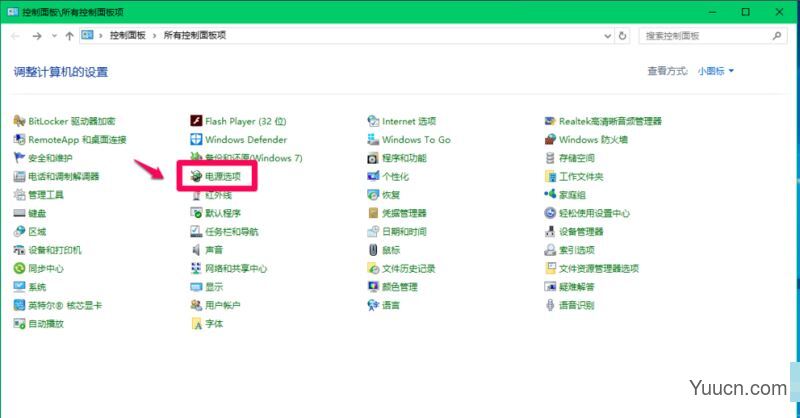
Task: Open 任务栏和导航 icon
Action: point(196,231)
